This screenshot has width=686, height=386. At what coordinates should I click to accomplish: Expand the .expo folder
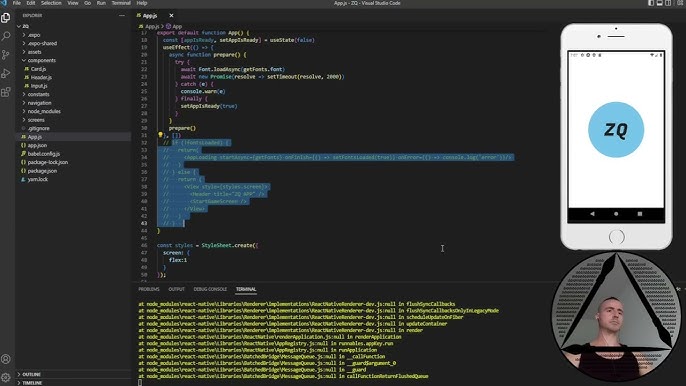point(34,35)
